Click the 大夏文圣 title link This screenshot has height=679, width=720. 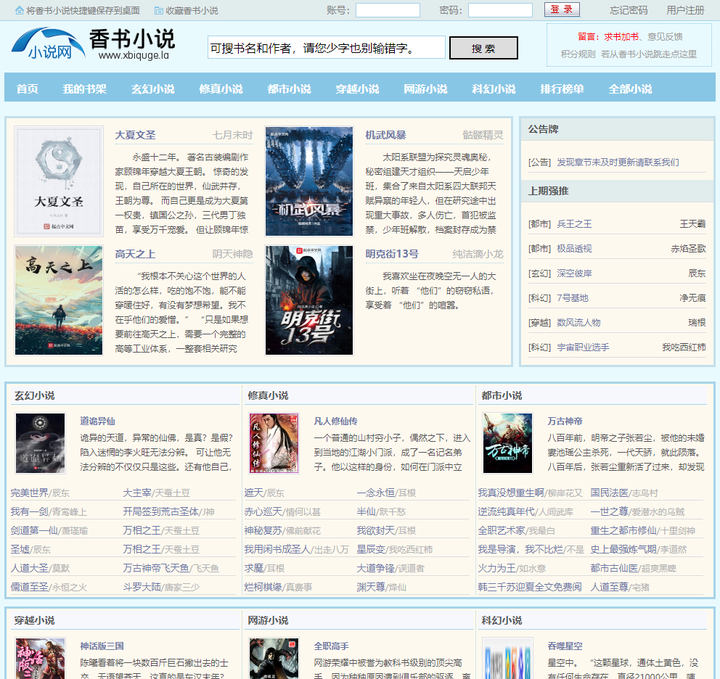[x=135, y=135]
